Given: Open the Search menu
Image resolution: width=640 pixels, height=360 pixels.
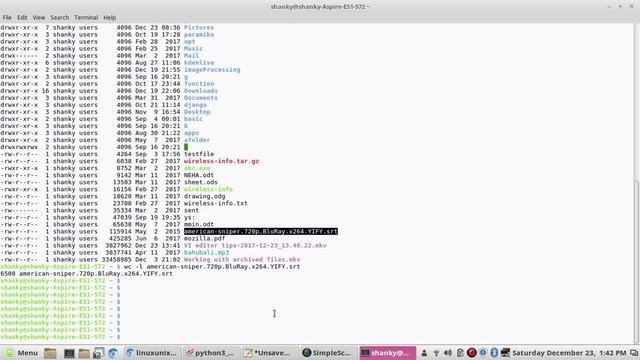Looking at the screenshot, I should pyautogui.click(x=60, y=18).
